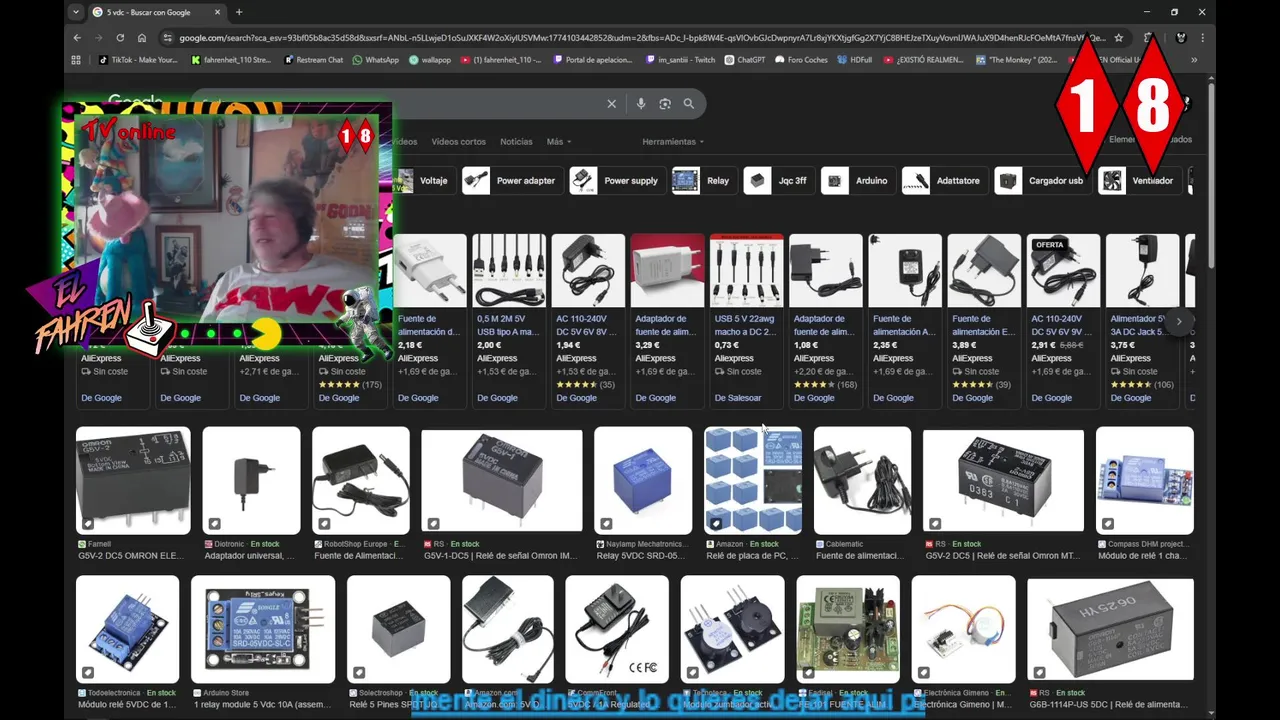
Task: Open the OFERTA AC 110-240V product card
Action: click(1063, 320)
